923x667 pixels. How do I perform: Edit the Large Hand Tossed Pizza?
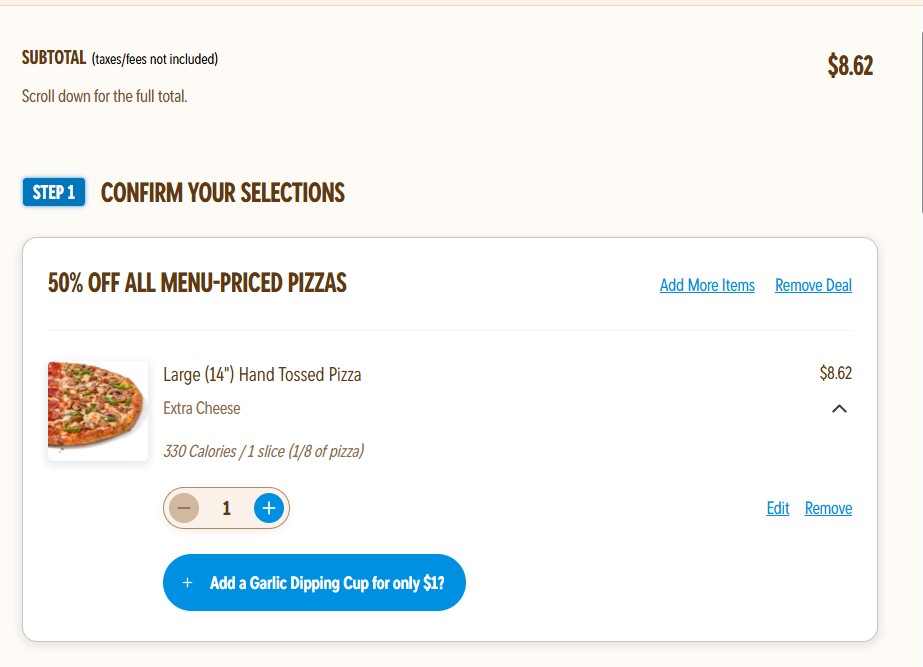click(x=778, y=508)
